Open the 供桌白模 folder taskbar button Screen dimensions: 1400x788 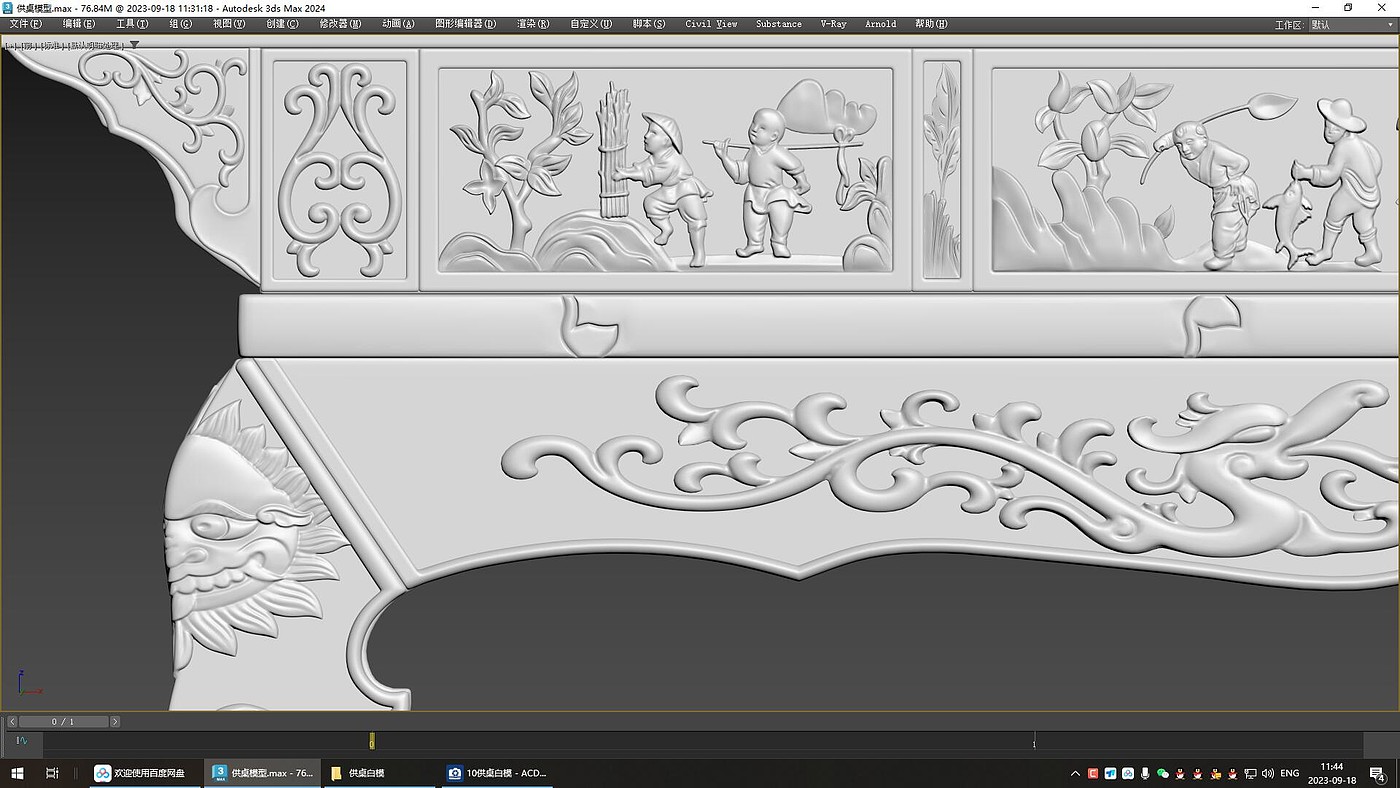click(380, 773)
